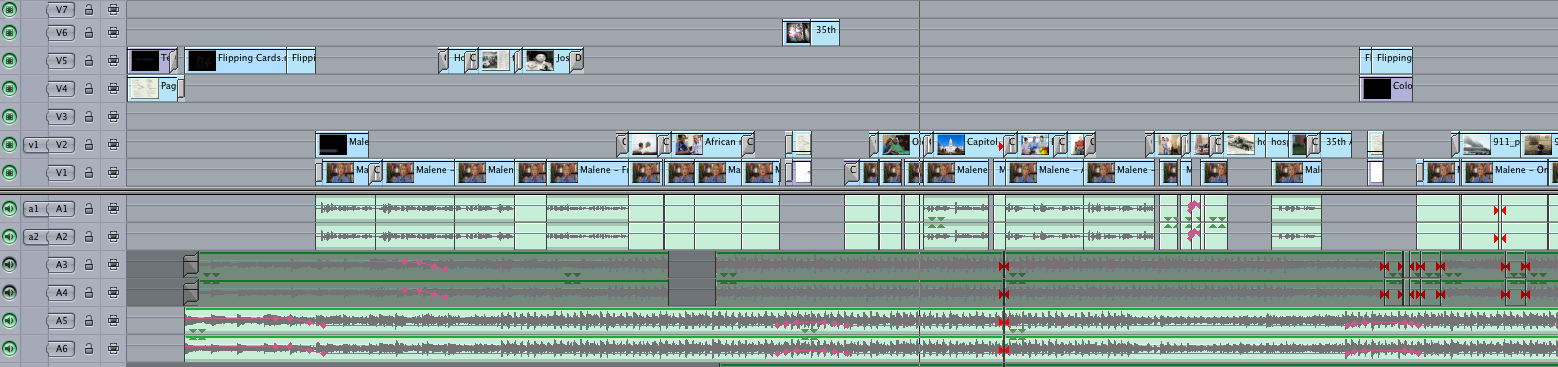Viewport: 1558px width, 367px height.
Task: Hide video track V2
Action: click(x=10, y=145)
